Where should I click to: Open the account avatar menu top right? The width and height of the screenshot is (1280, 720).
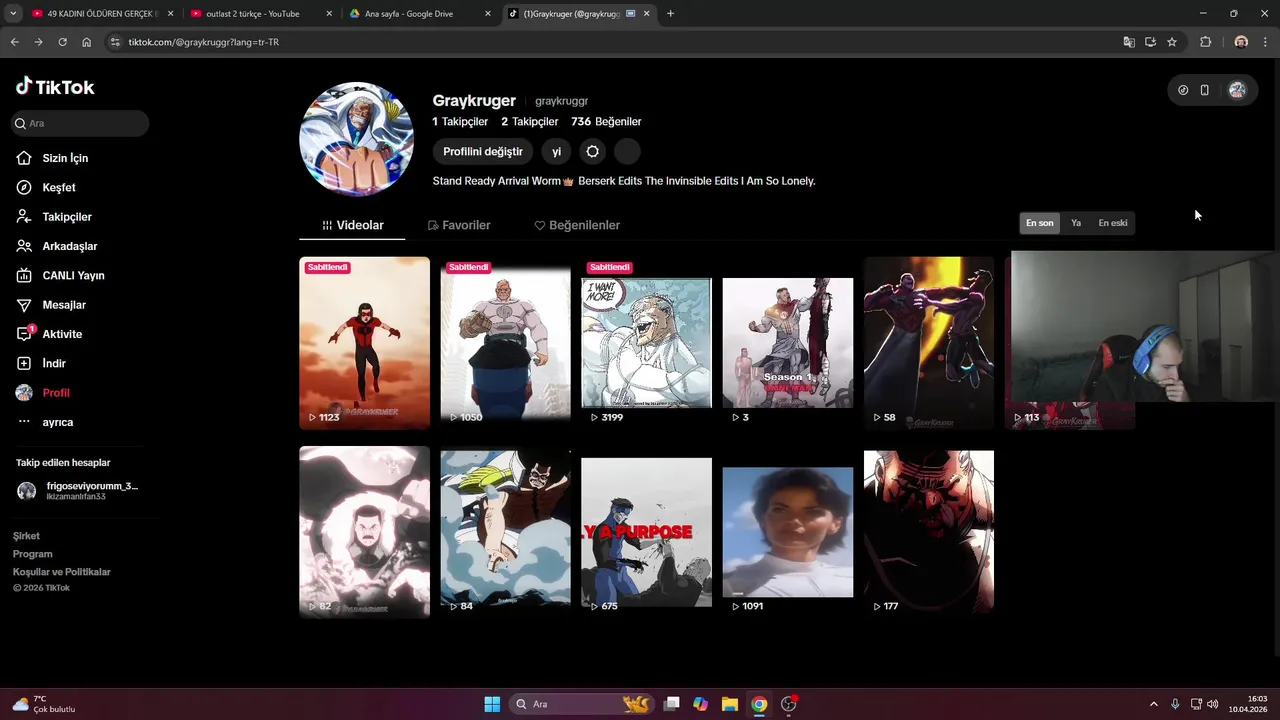tap(1237, 90)
